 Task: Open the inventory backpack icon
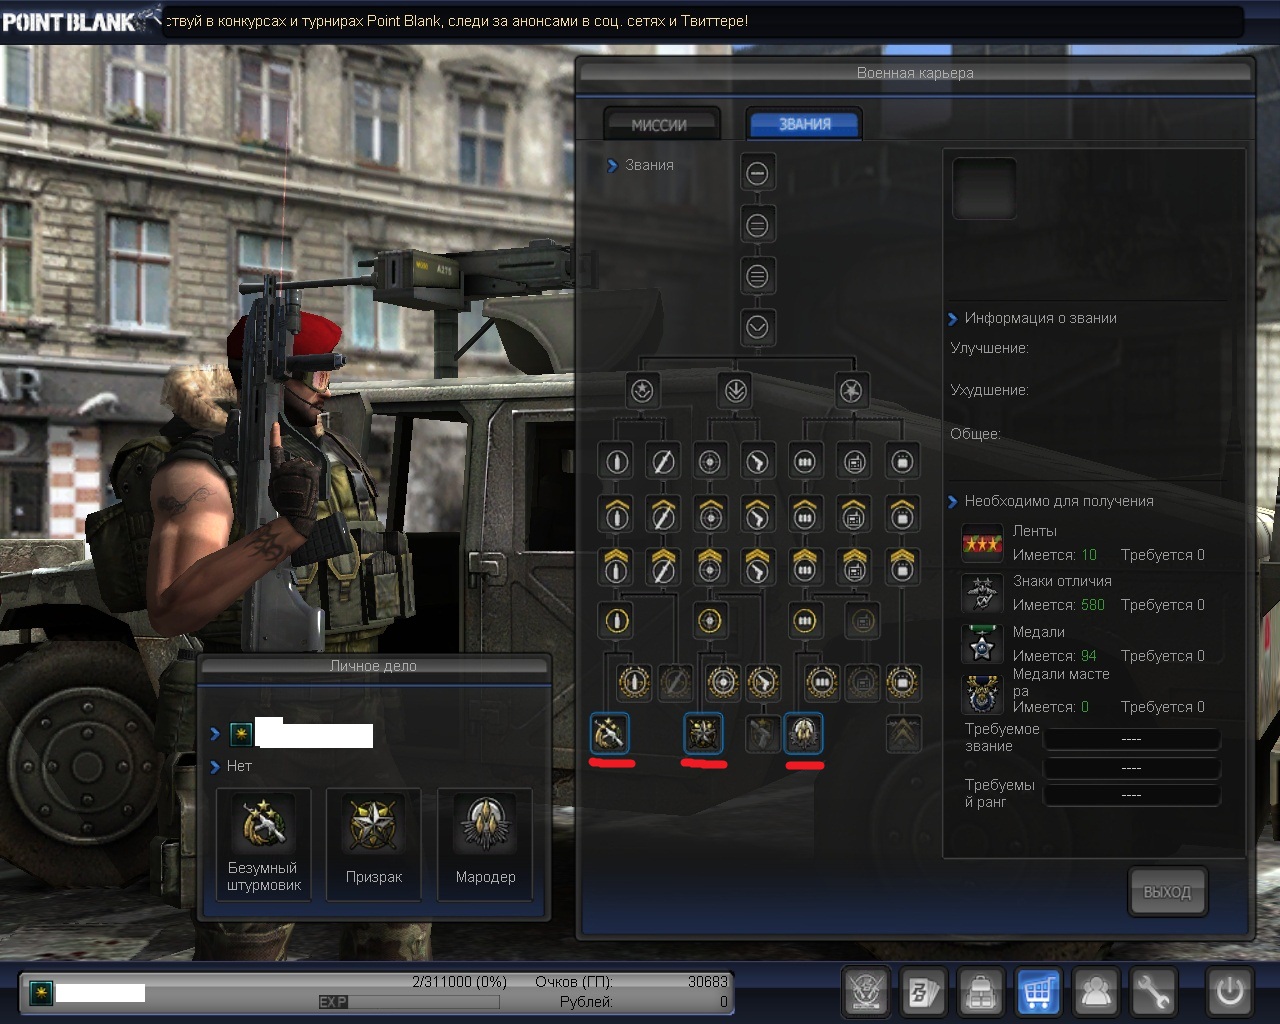click(982, 992)
